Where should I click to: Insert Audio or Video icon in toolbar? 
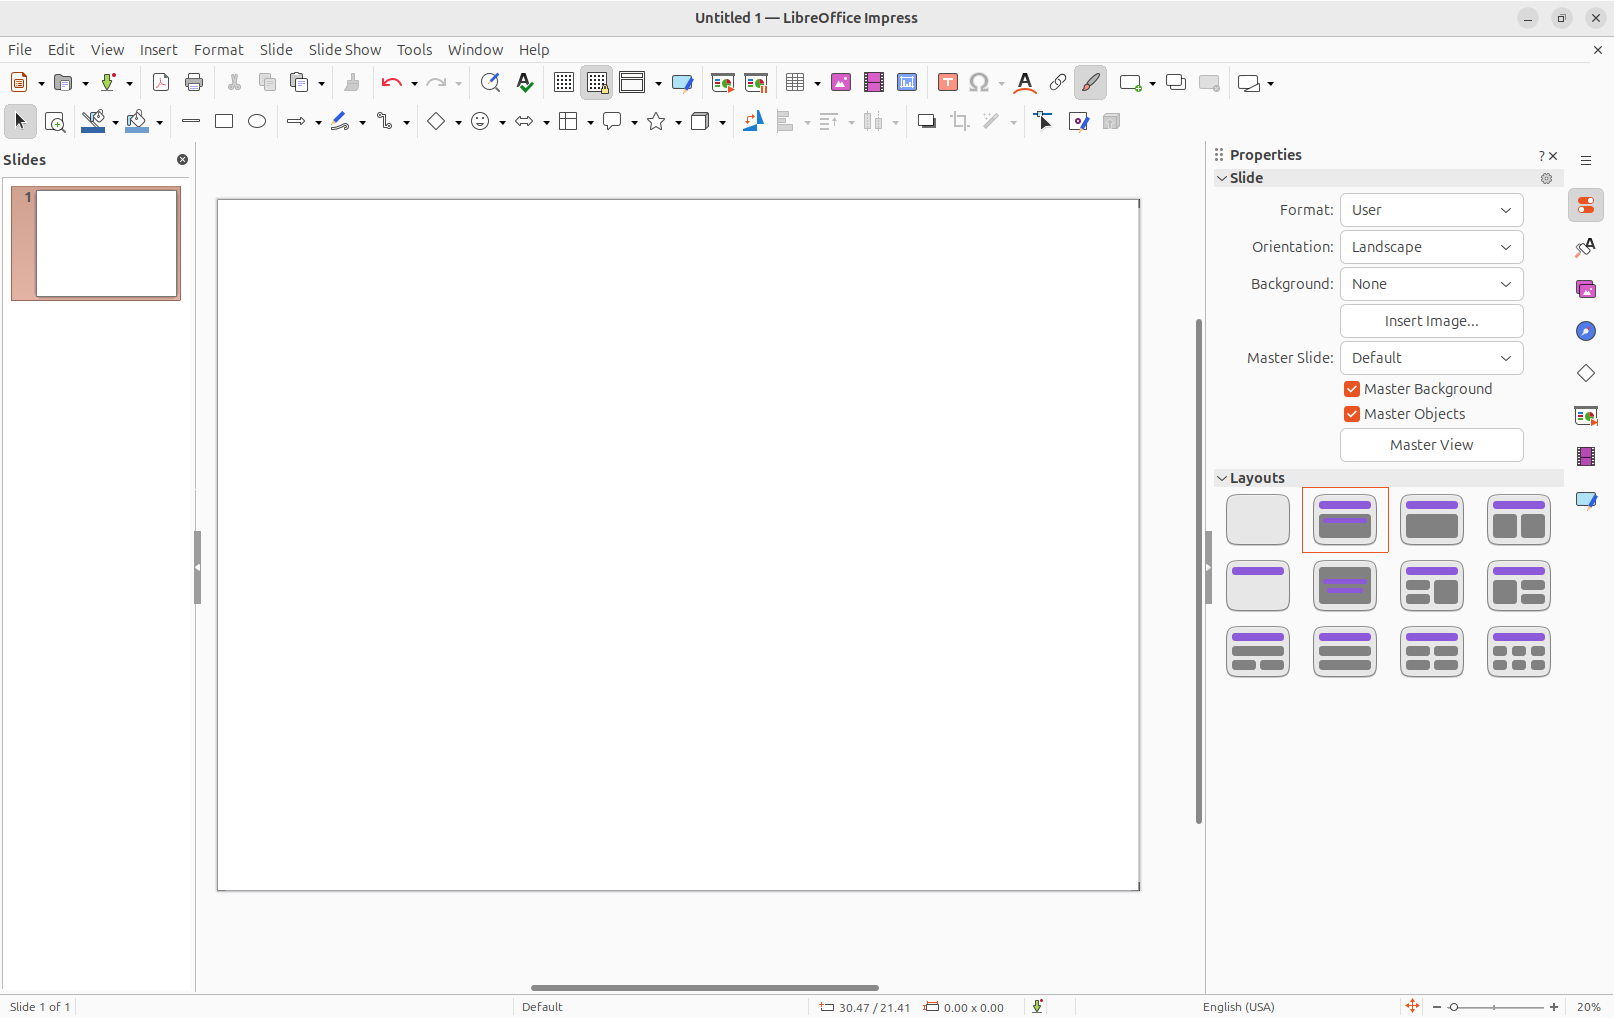874,83
